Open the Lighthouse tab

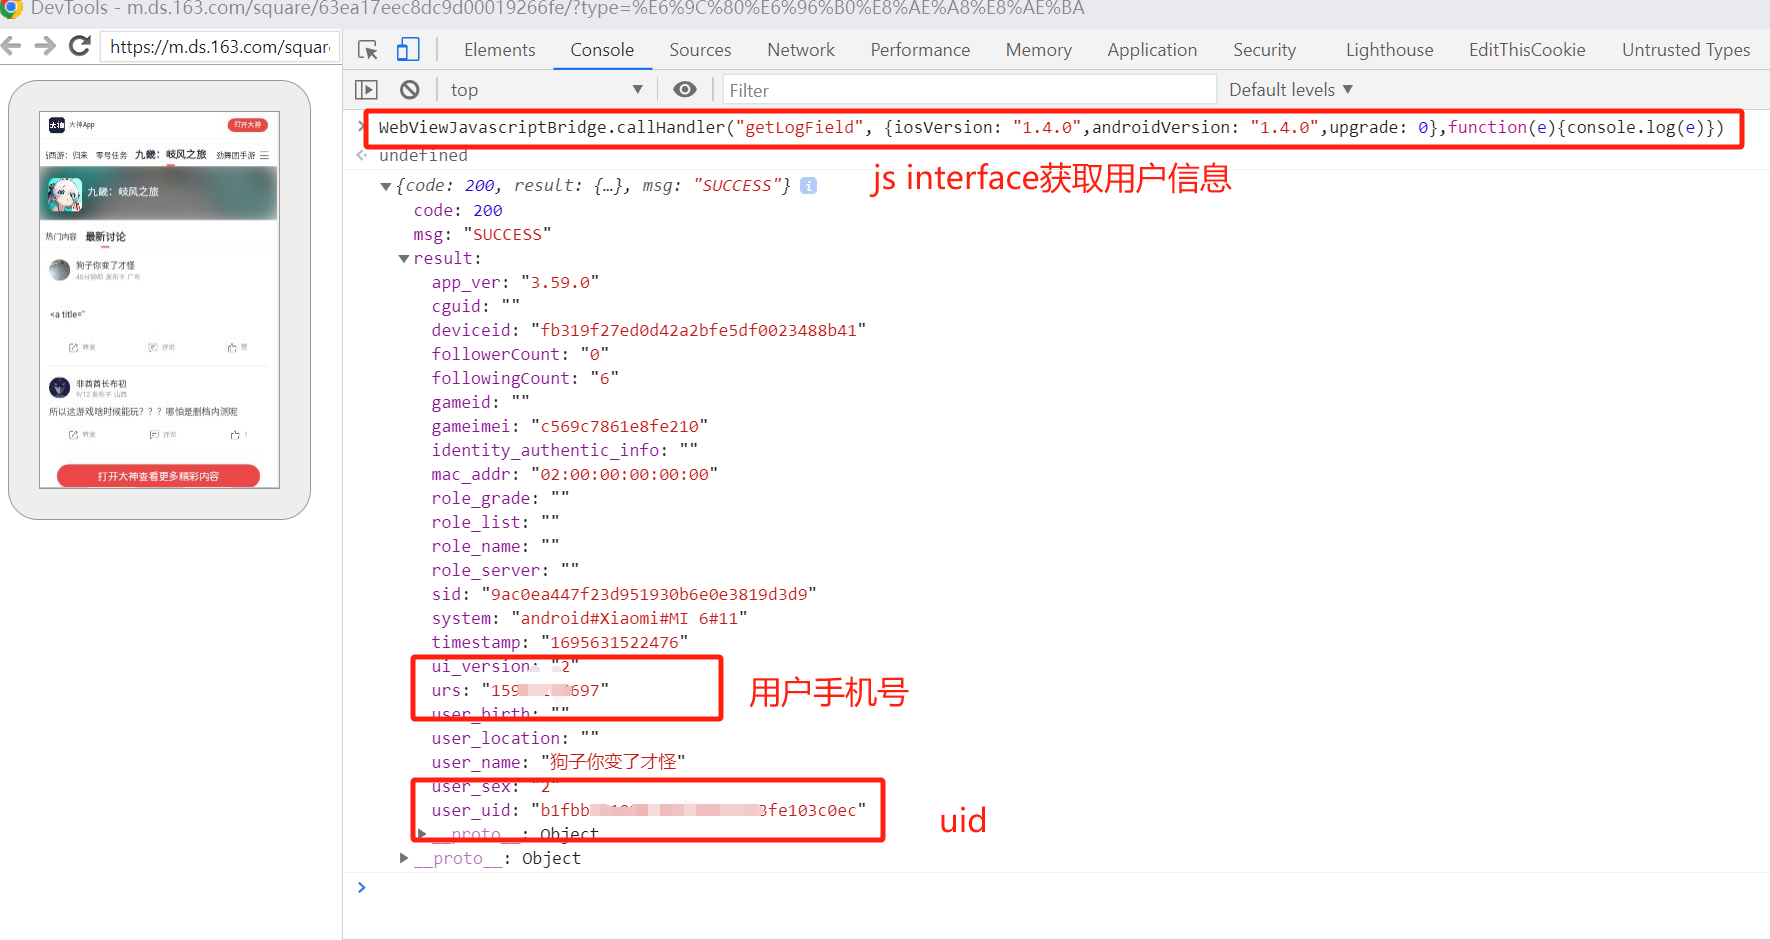1389,50
